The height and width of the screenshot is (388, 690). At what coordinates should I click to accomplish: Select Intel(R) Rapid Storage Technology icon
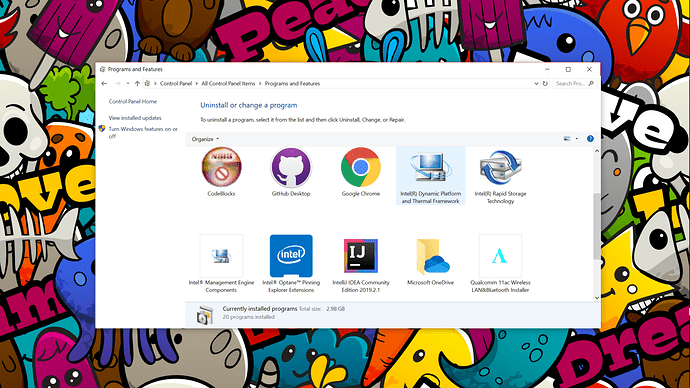tap(500, 167)
